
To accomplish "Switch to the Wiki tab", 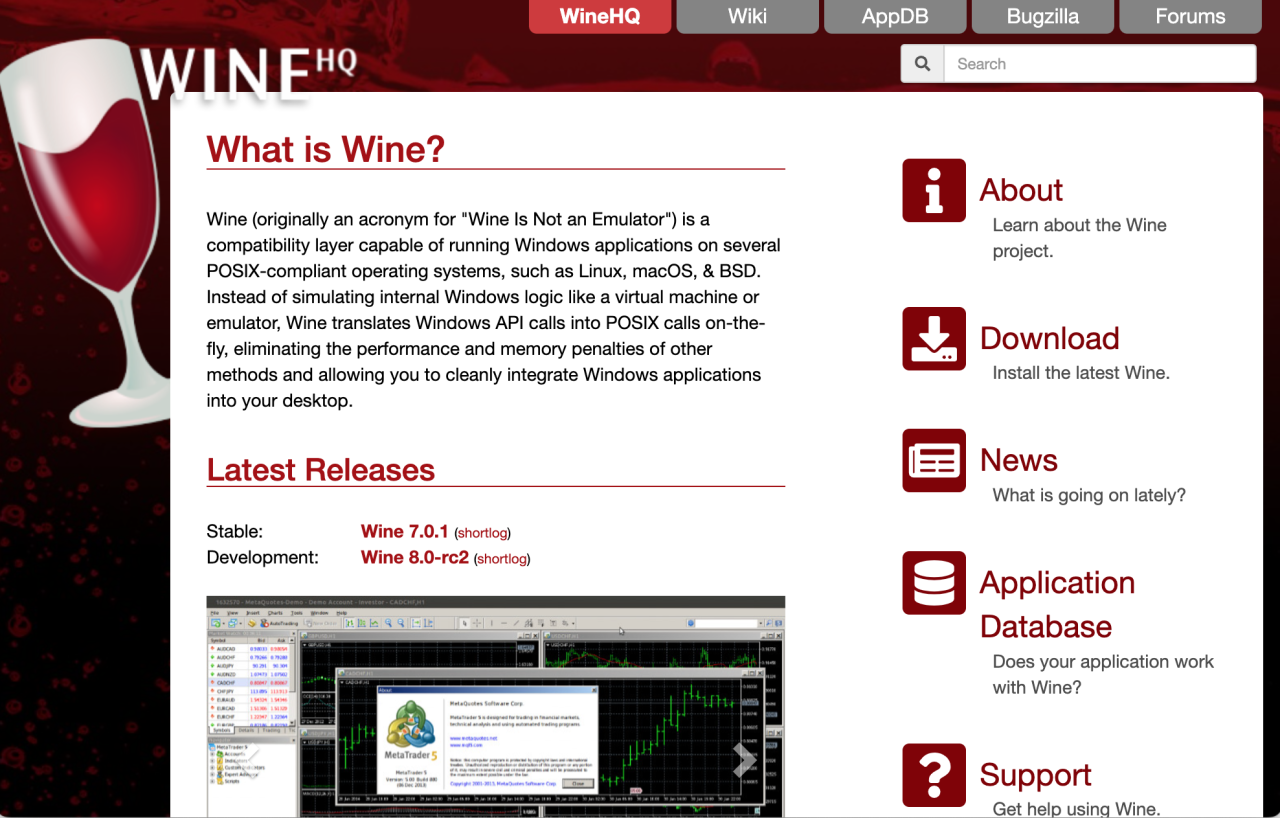I will 747,16.
